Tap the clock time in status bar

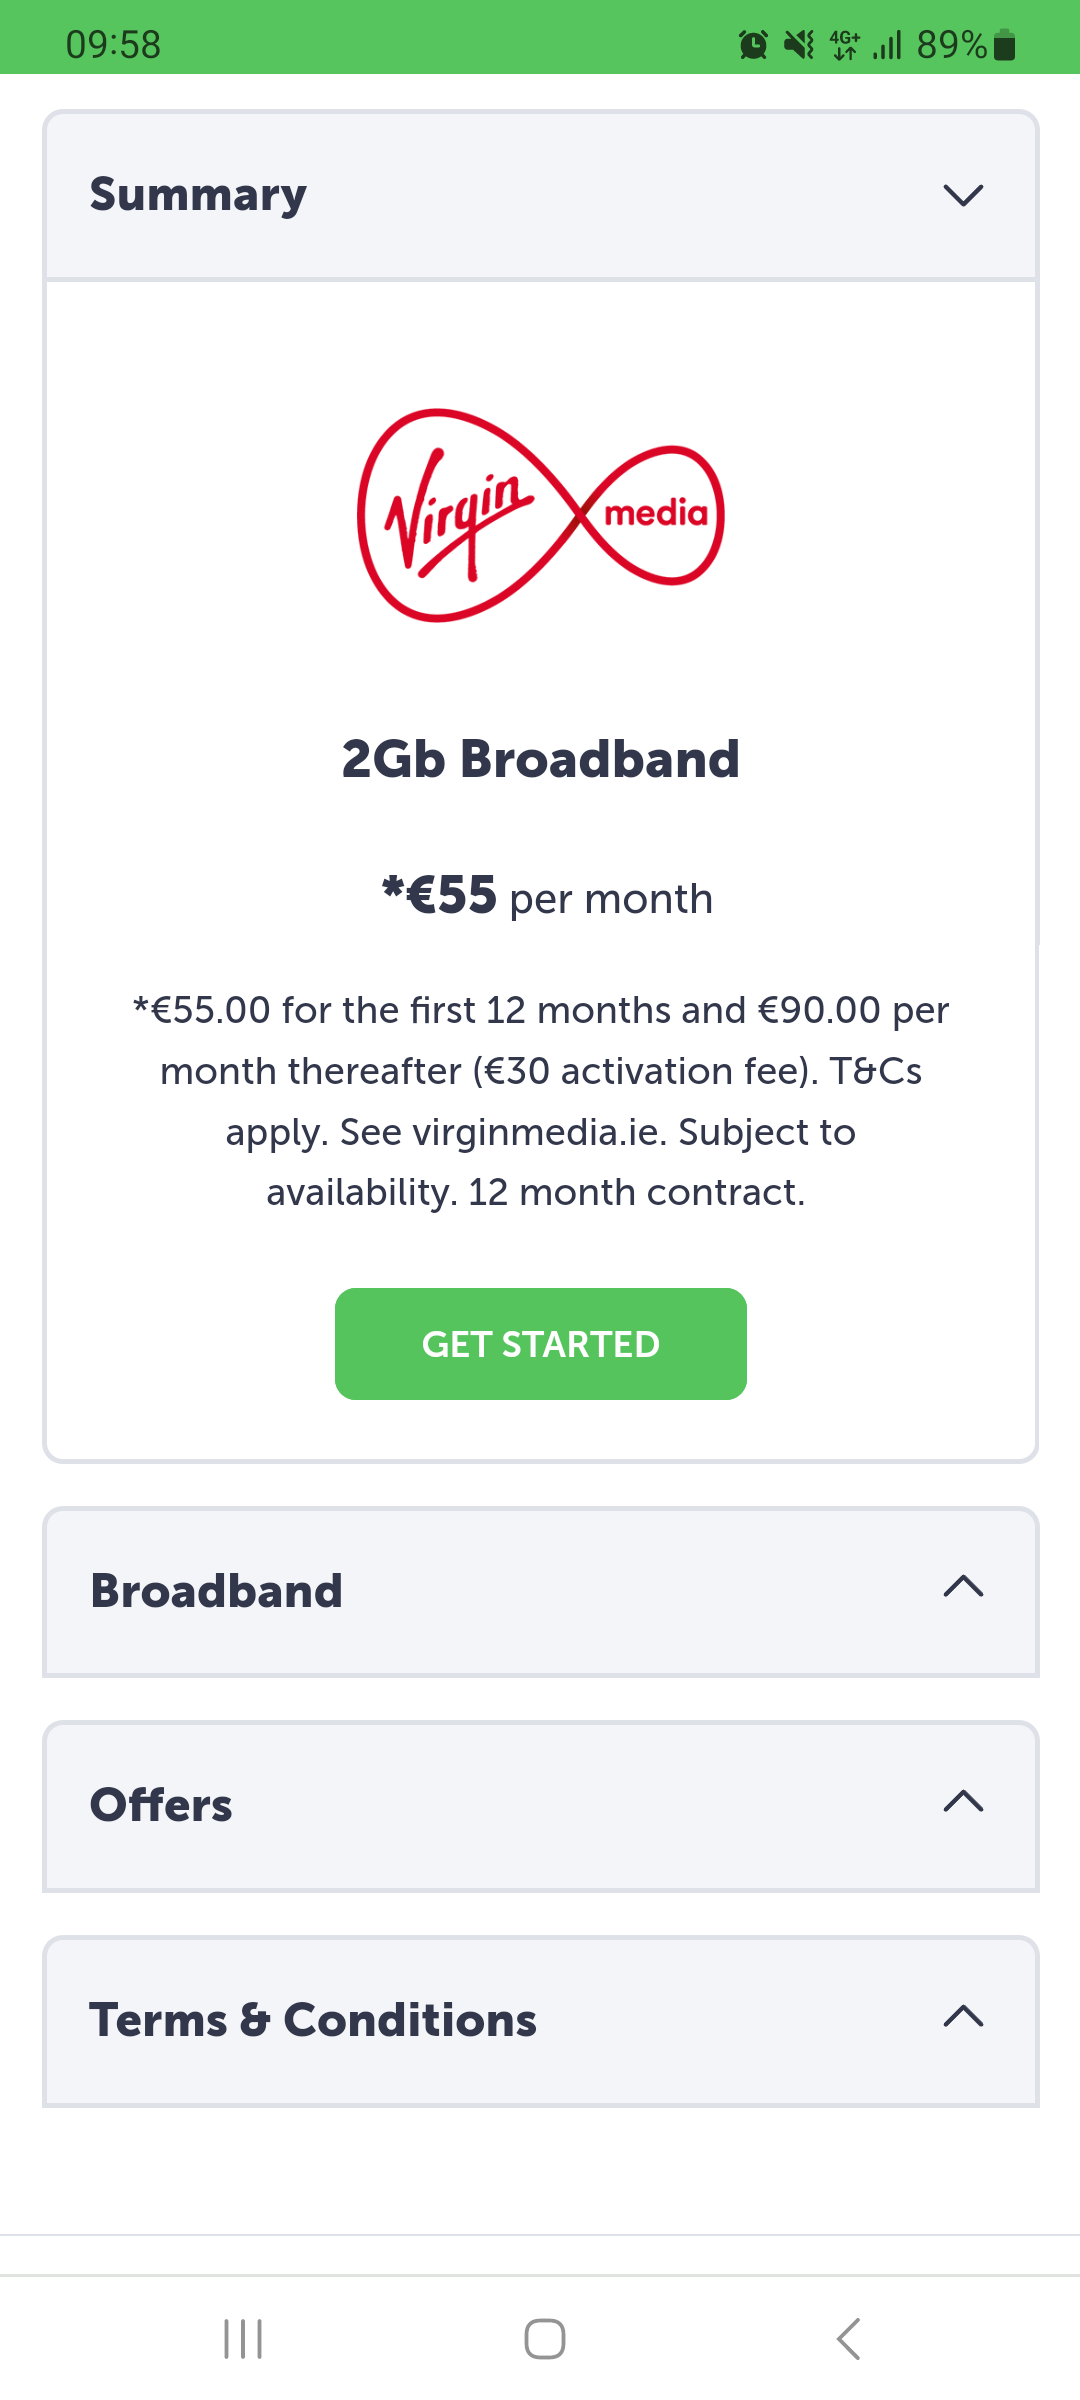[113, 45]
